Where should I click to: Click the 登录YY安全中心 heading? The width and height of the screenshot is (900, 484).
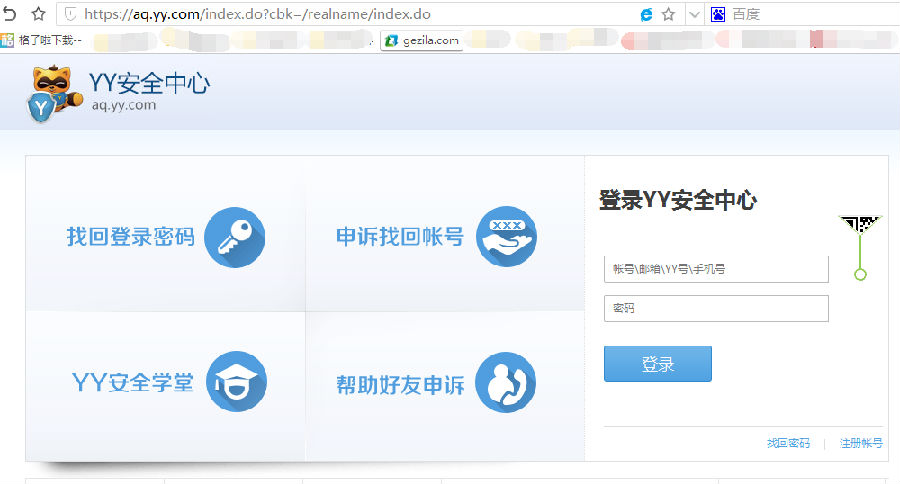pyautogui.click(x=678, y=200)
